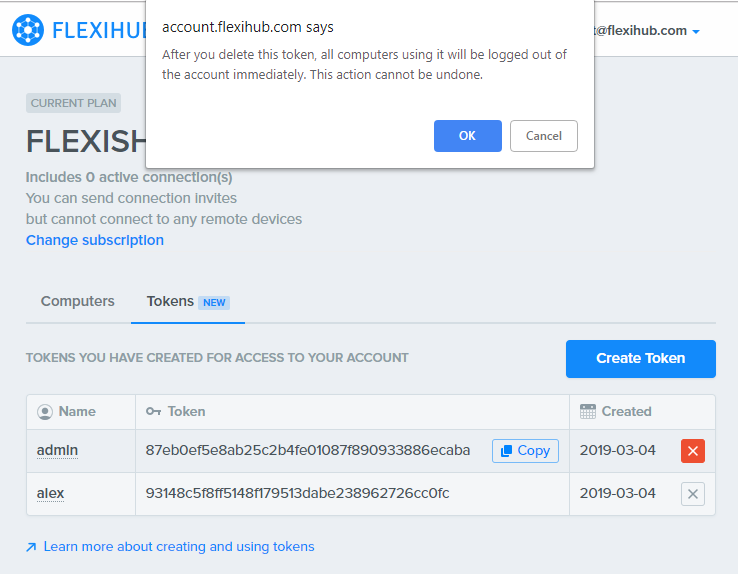Click the Name column user icon
Image resolution: width=738 pixels, height=574 pixels.
45,412
